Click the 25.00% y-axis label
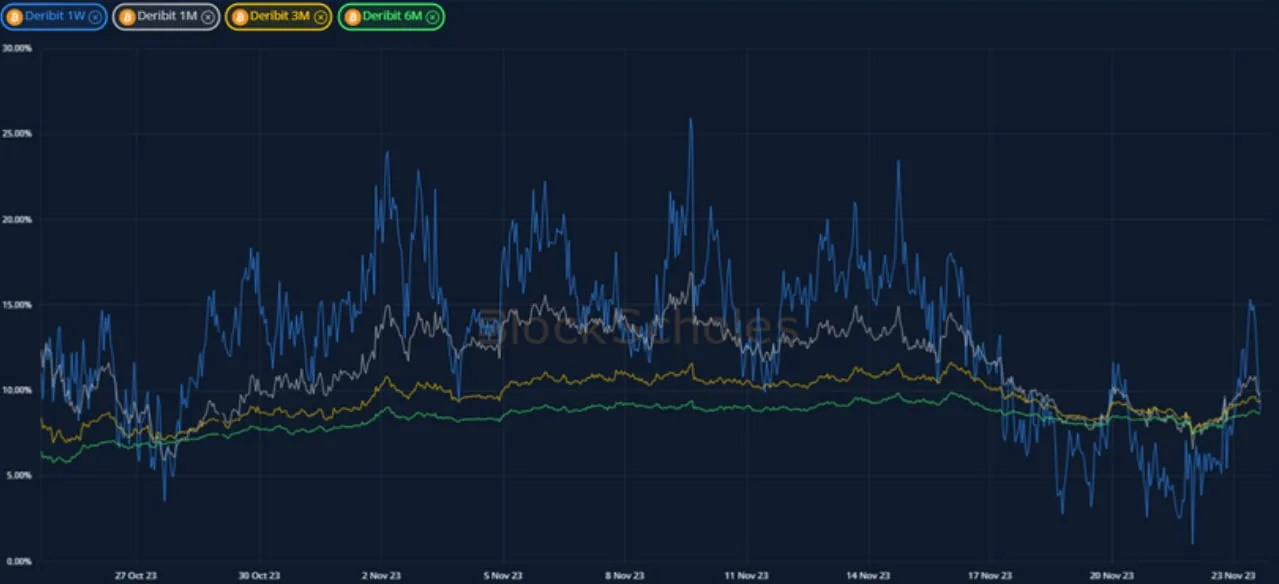 (x=17, y=133)
